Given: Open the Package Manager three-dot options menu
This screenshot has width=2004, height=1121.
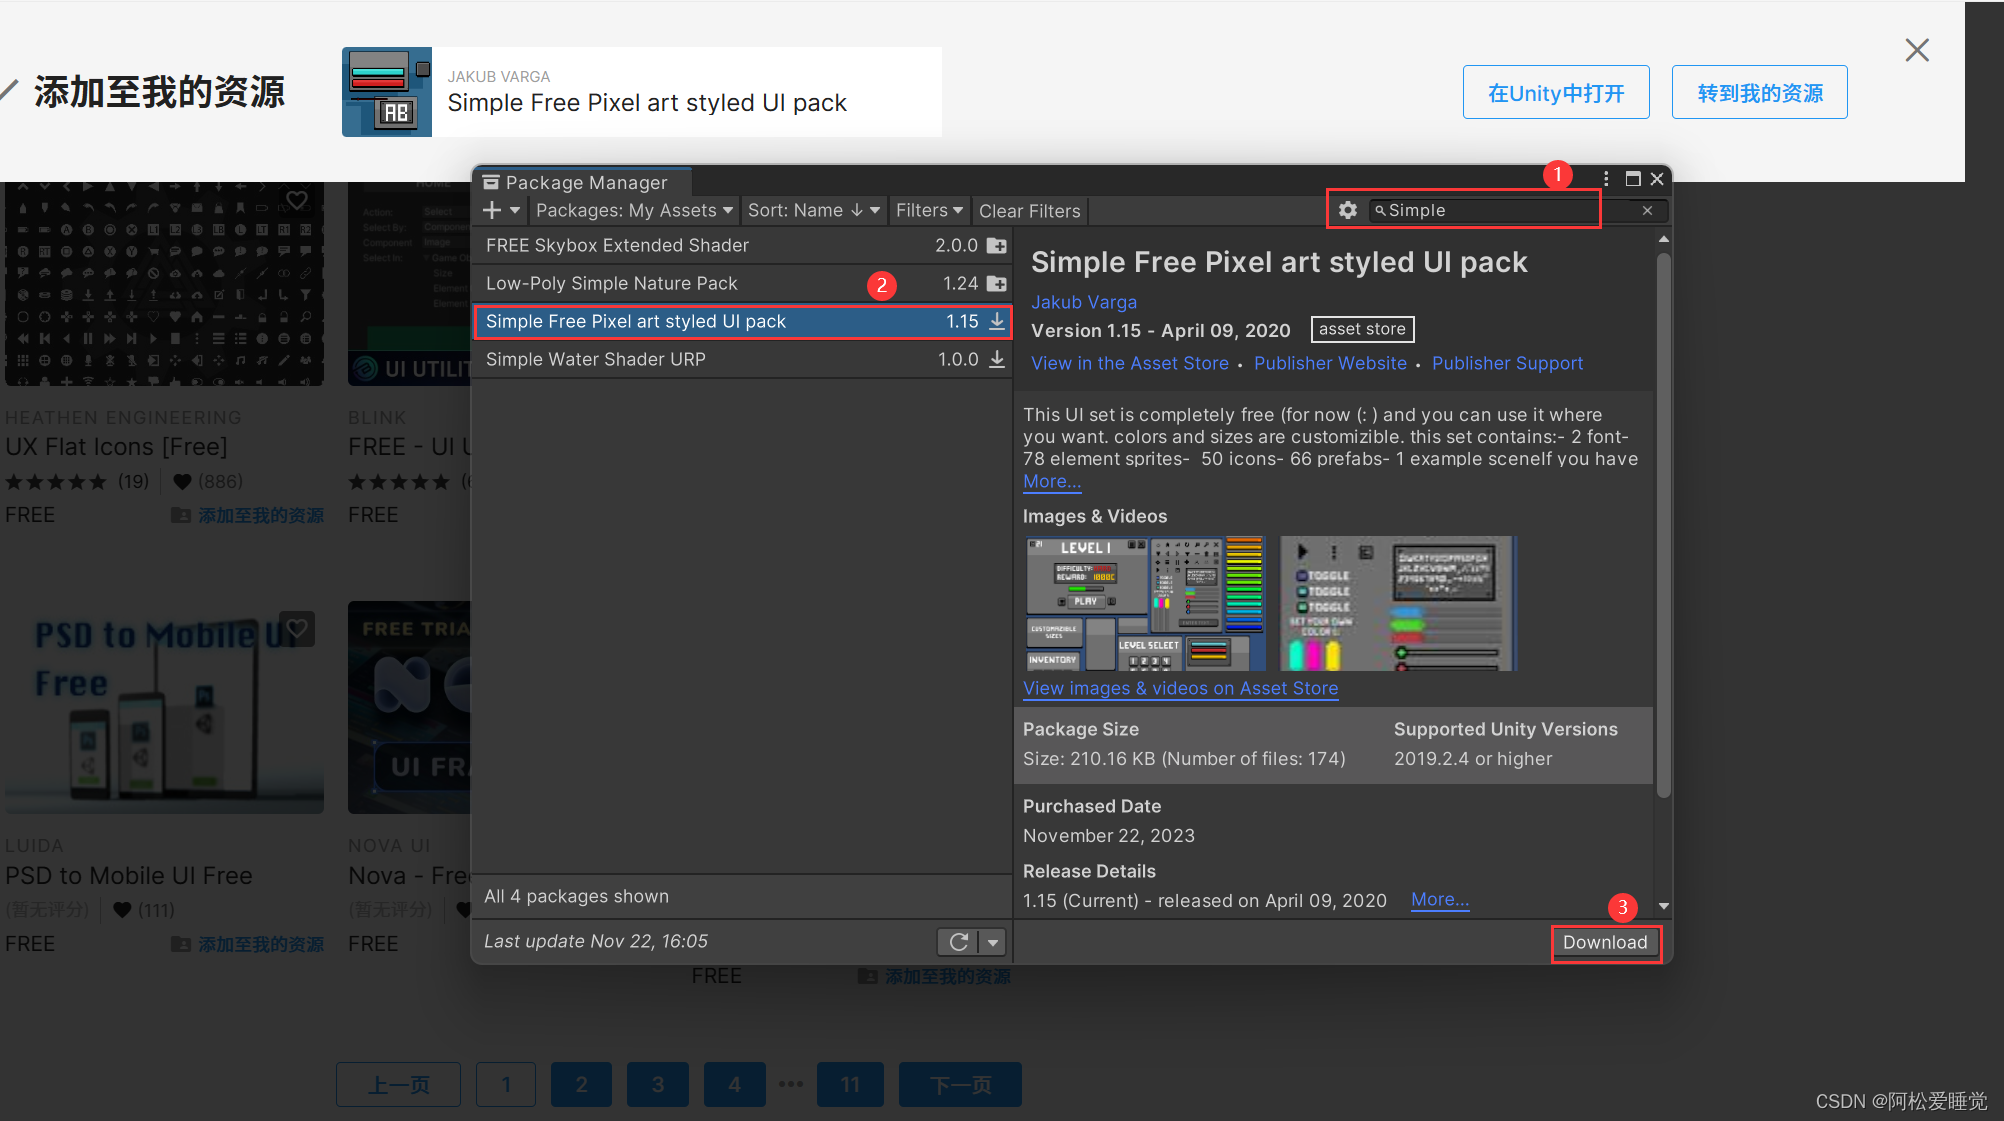Looking at the screenshot, I should click(1606, 179).
